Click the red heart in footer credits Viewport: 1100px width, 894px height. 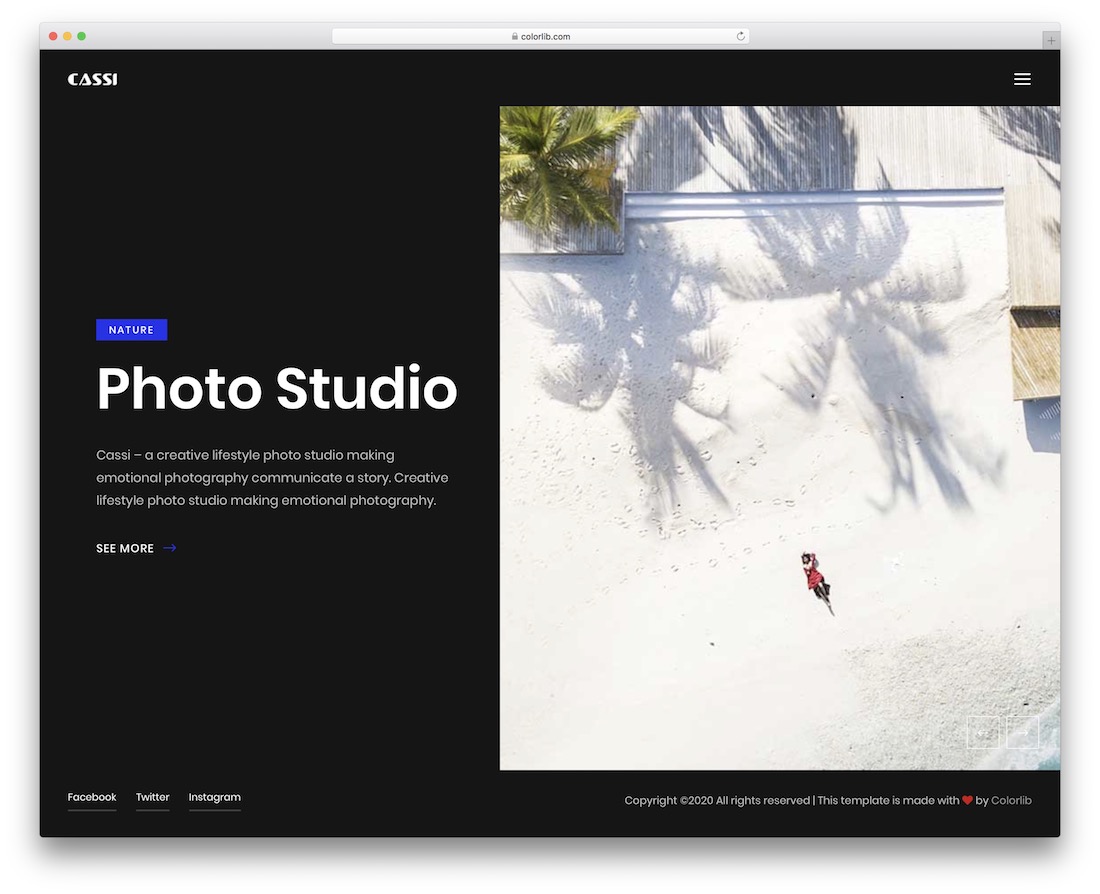[x=966, y=800]
